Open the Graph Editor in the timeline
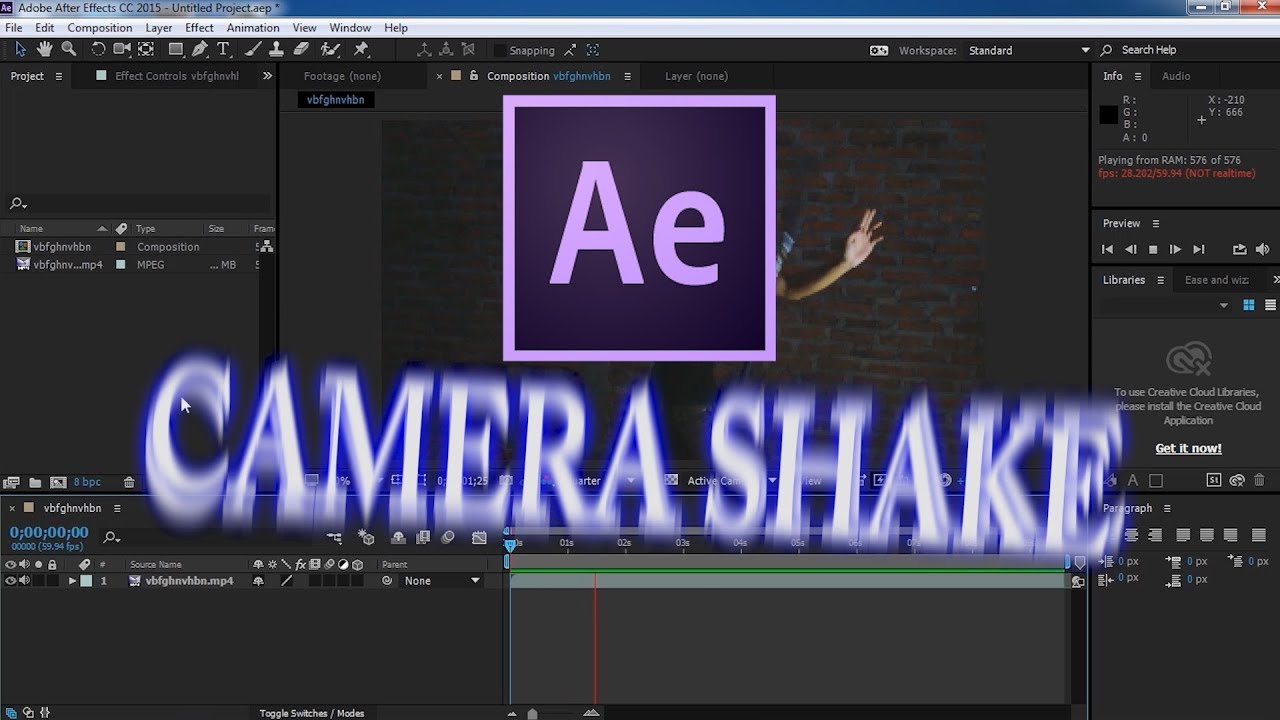 [479, 538]
